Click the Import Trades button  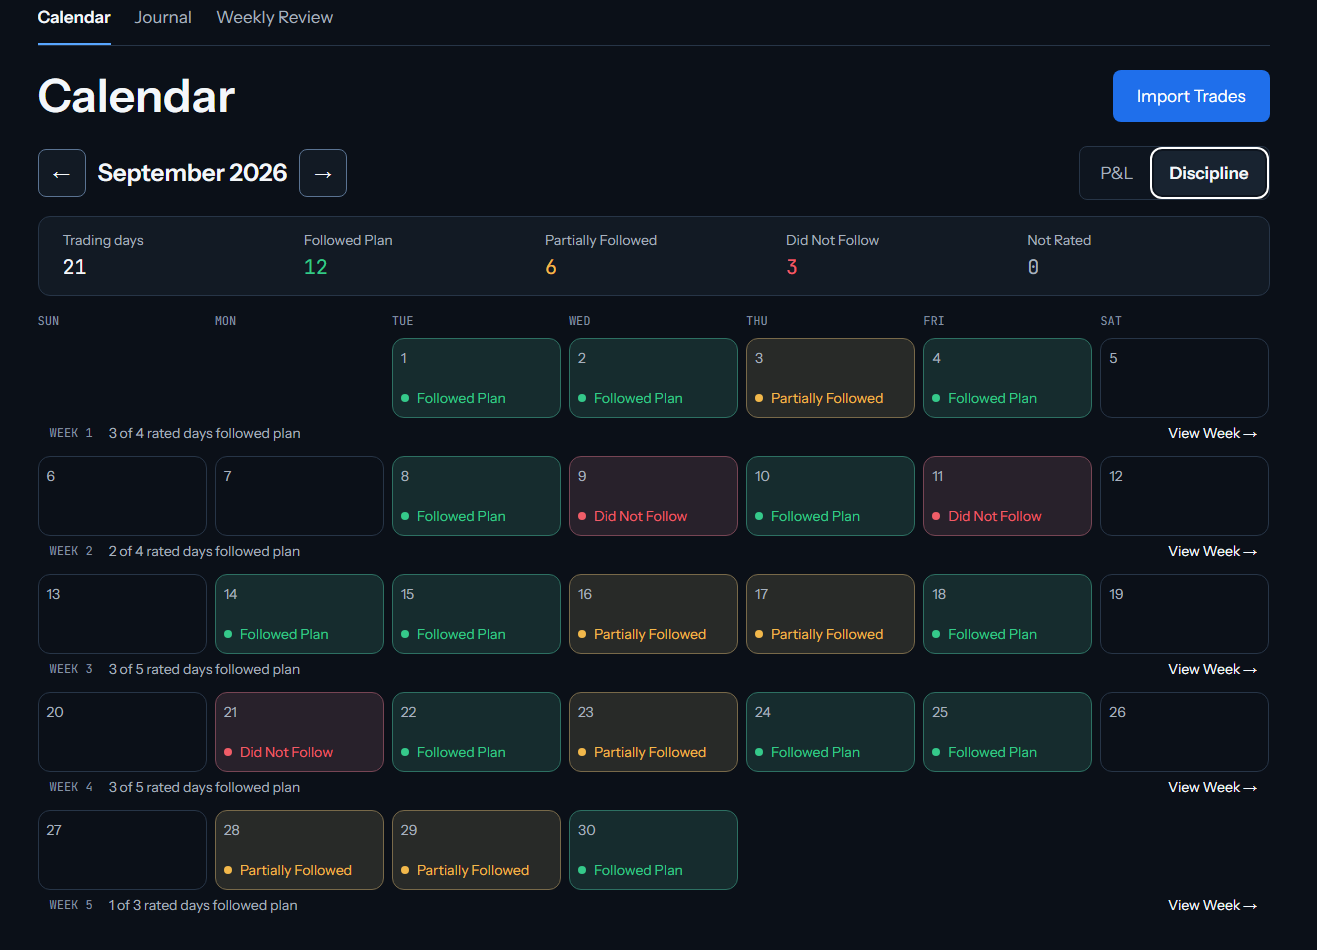point(1191,96)
